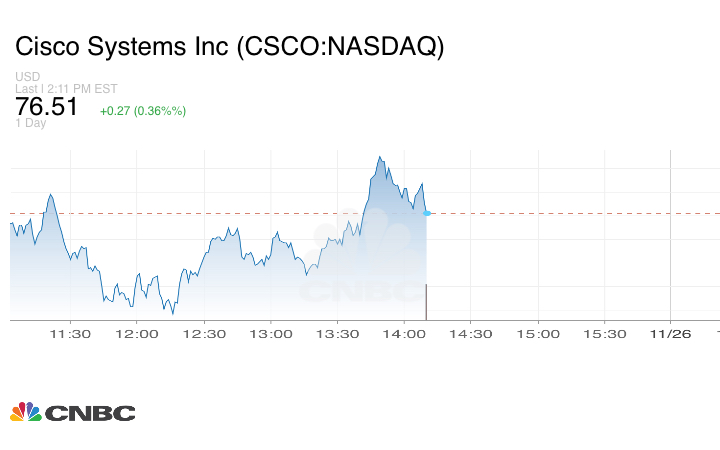Image resolution: width=720 pixels, height=450 pixels.
Task: Click the 11:30 time axis label
Action: coord(71,334)
